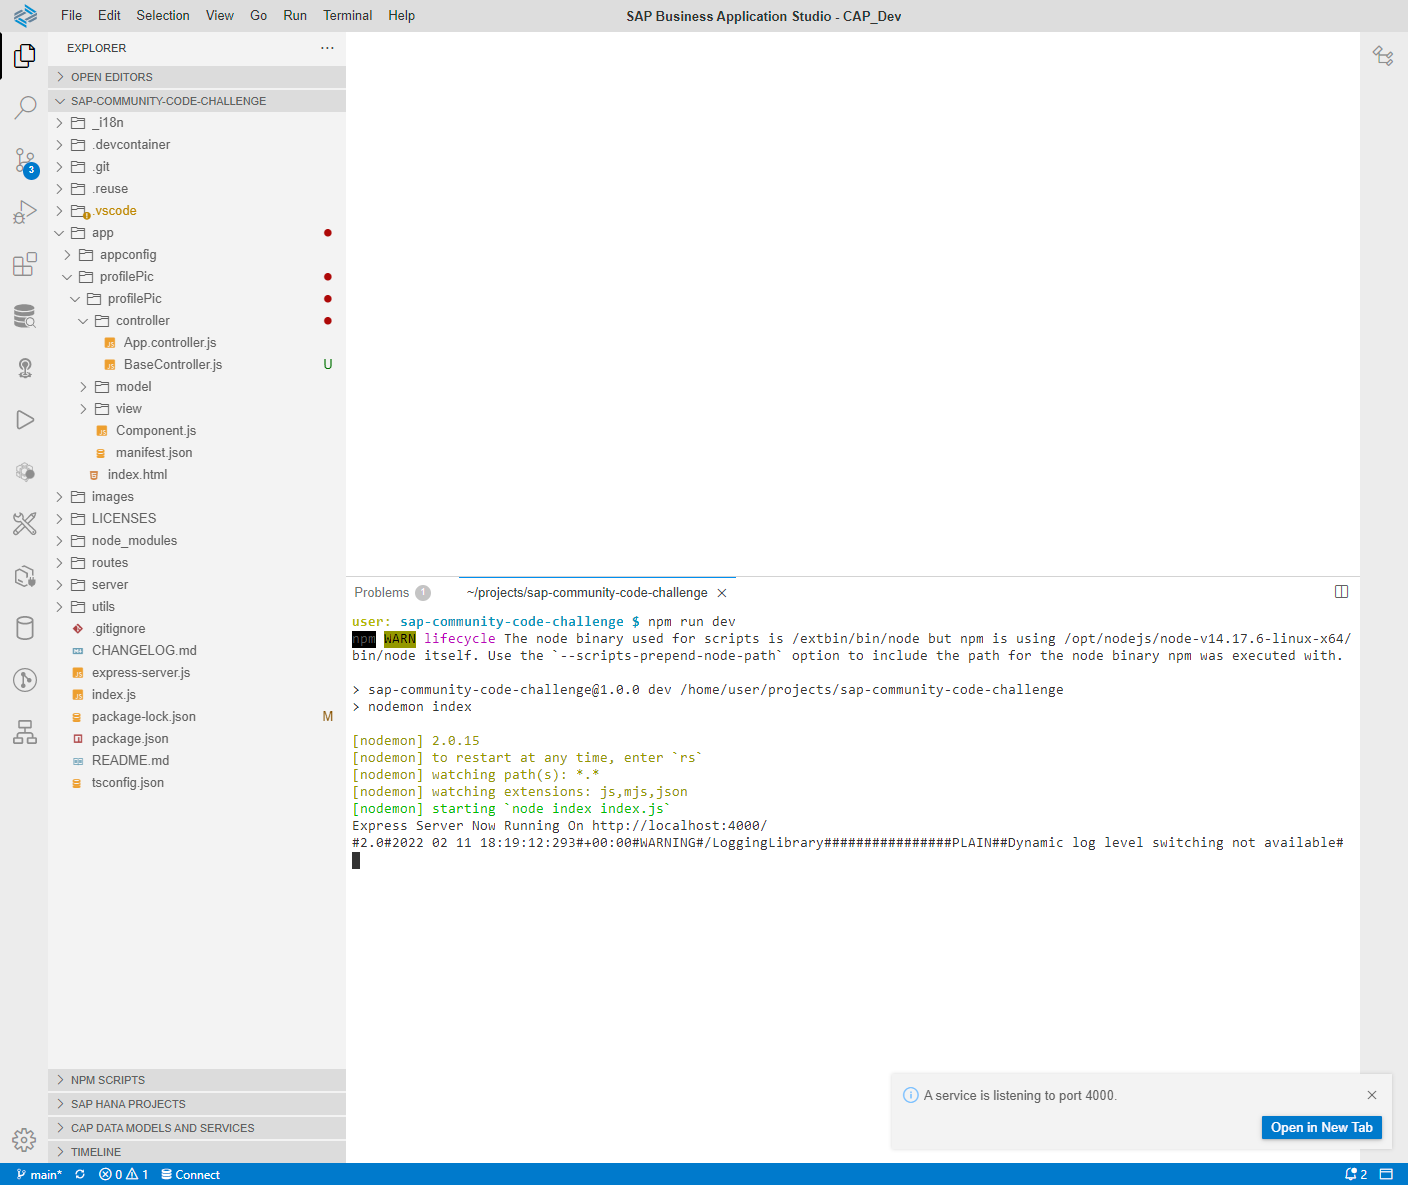Open the SQLTools database explorer icon
The image size is (1408, 1185).
tap(25, 316)
